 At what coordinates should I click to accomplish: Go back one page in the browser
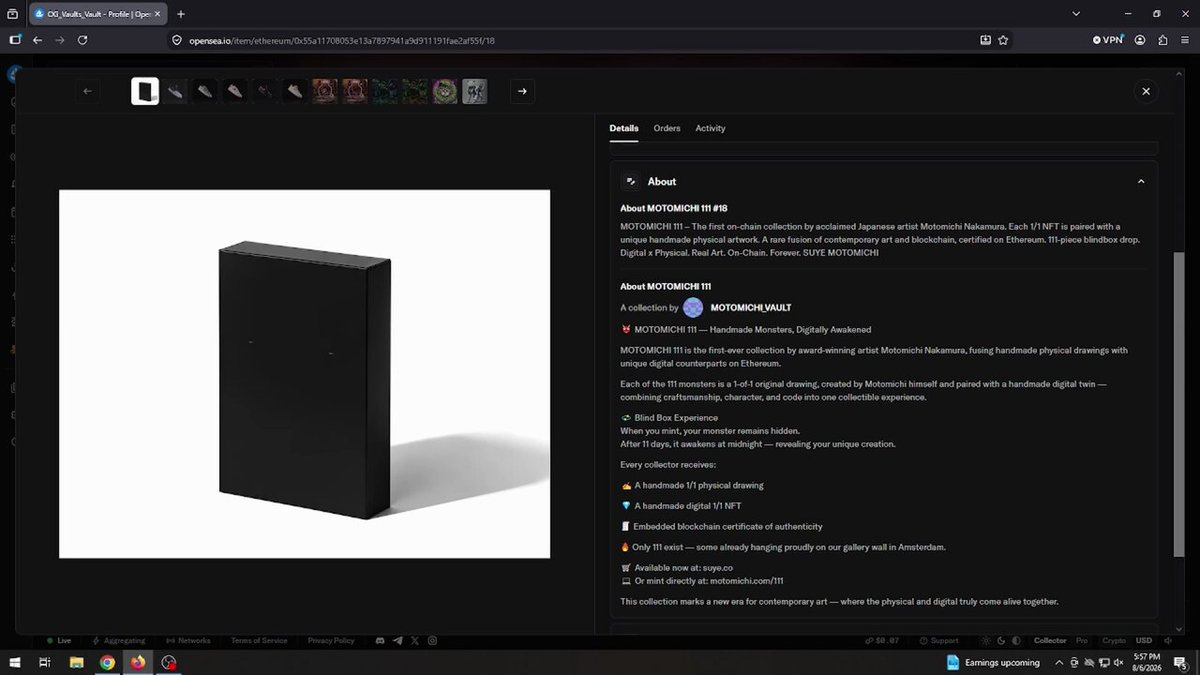pos(37,40)
